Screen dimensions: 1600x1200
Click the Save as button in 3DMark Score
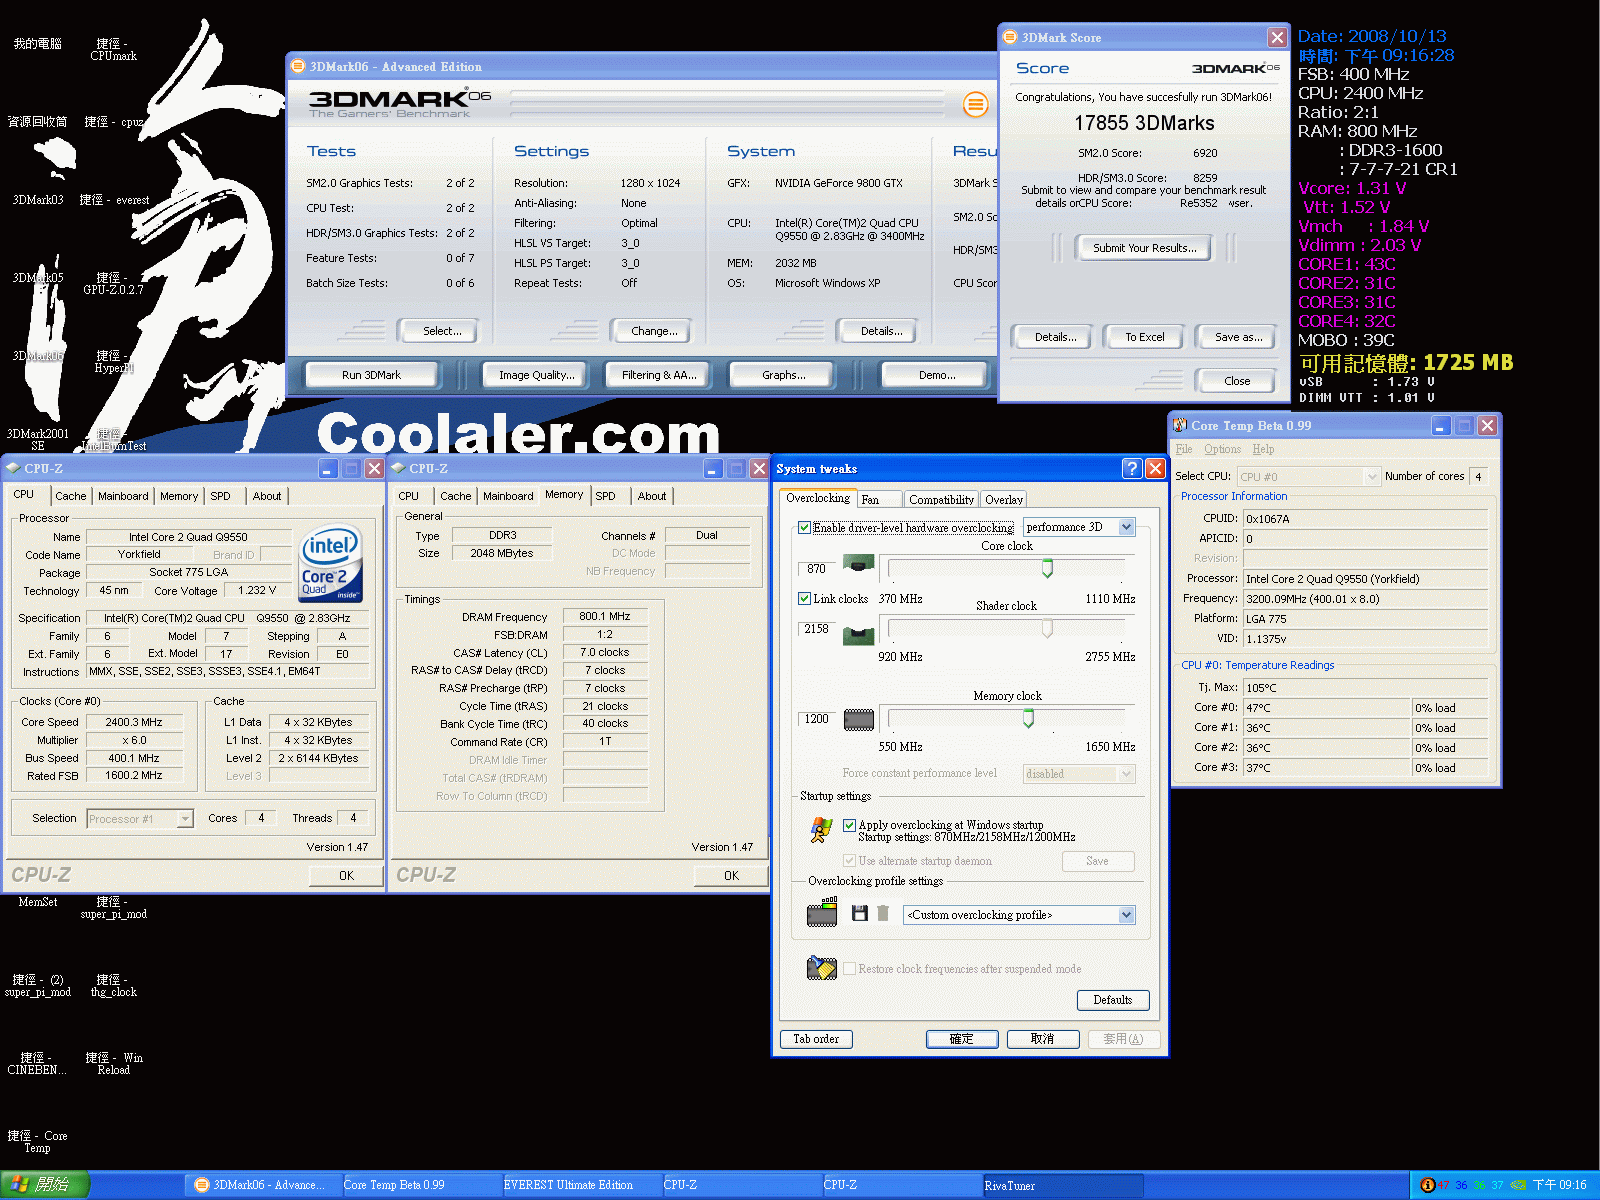point(1238,337)
